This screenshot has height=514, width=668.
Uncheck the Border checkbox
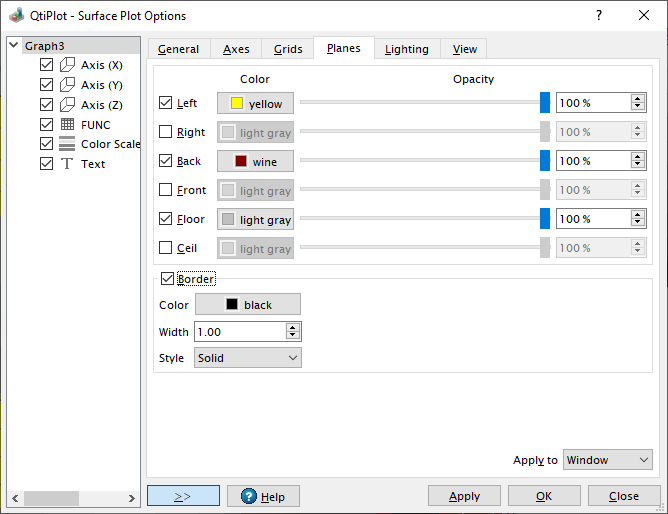[167, 279]
